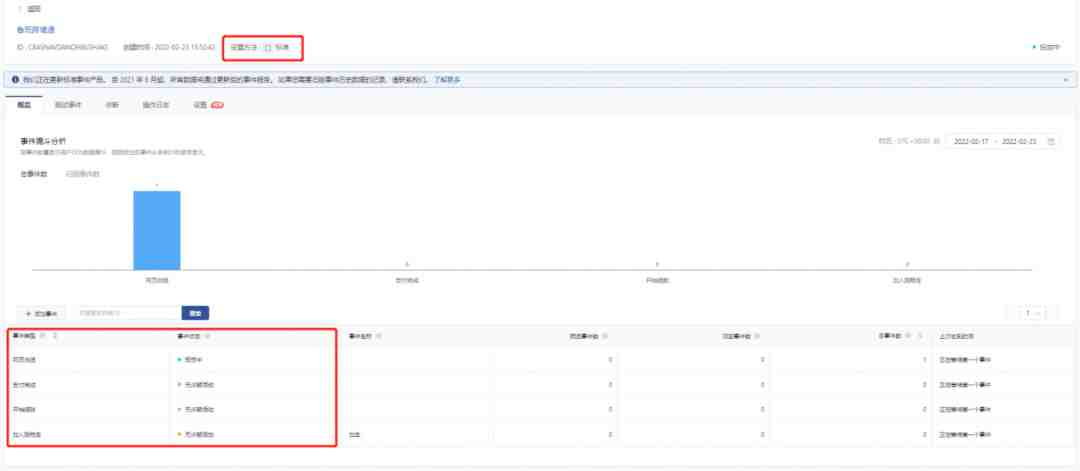Click the tall blue bar in the funnel chart

tap(157, 230)
